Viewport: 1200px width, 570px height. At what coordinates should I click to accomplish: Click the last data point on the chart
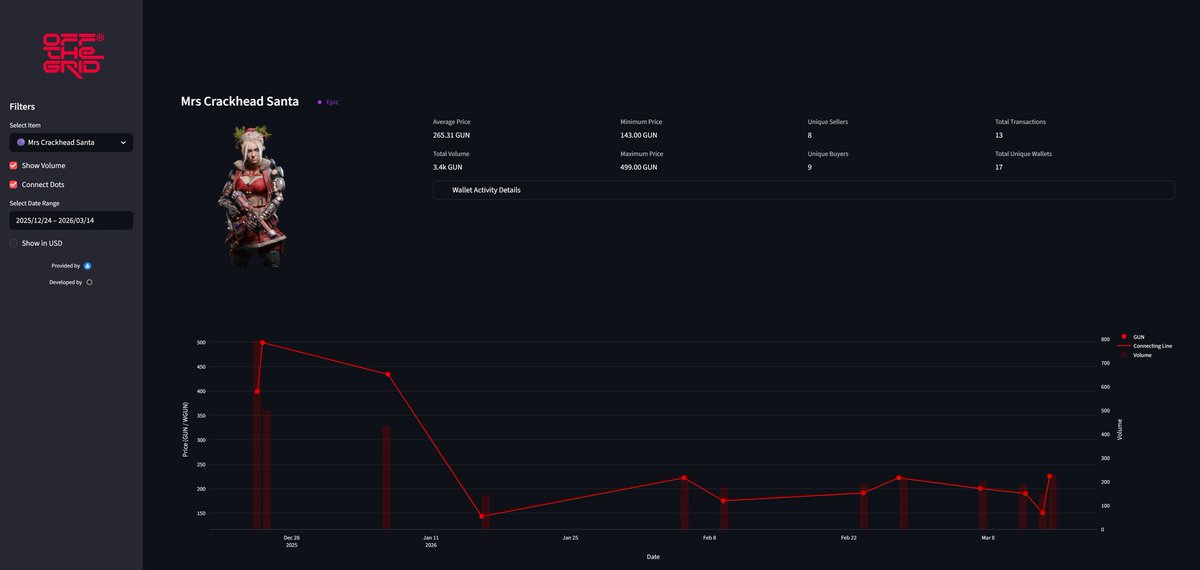[1049, 477]
